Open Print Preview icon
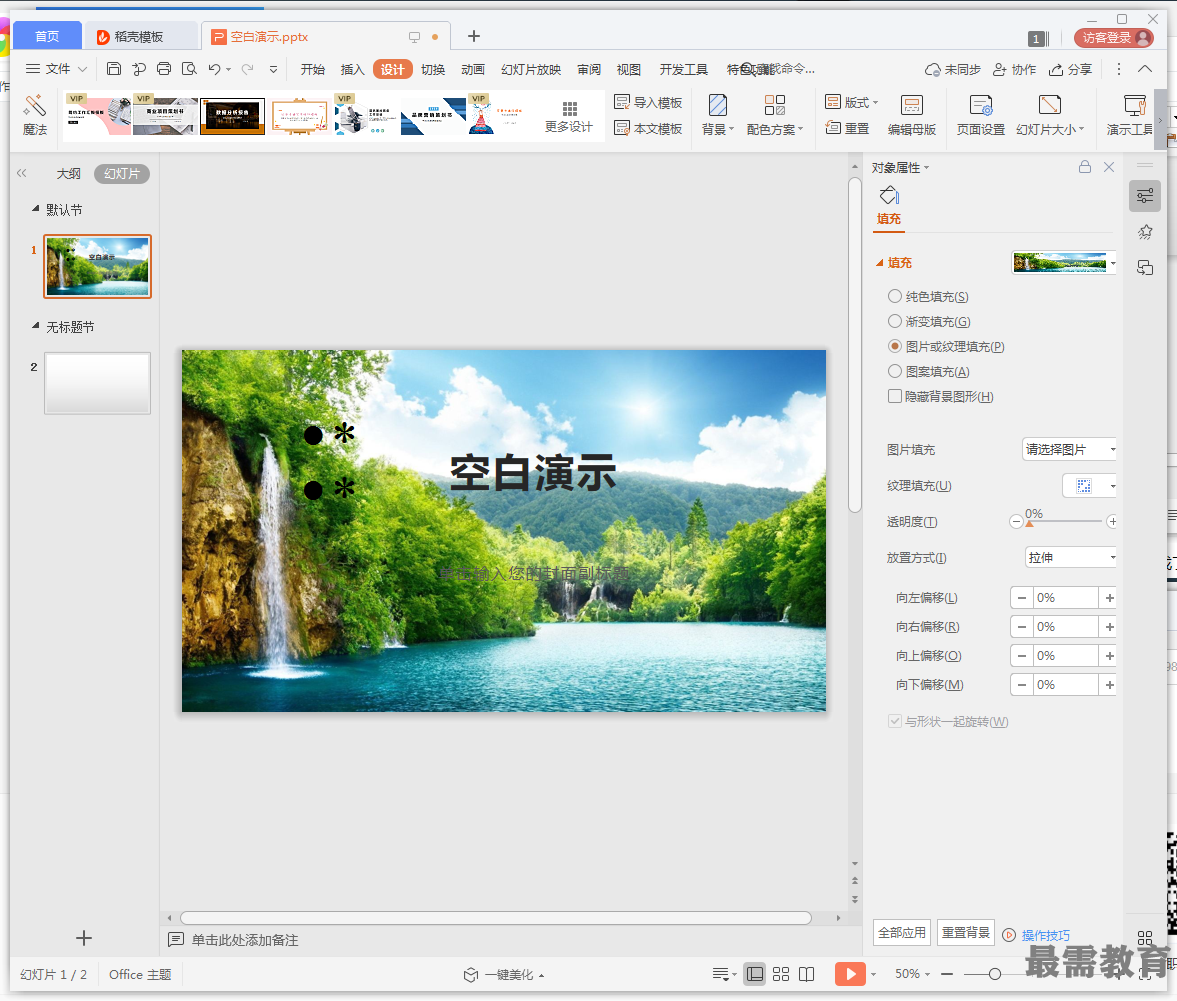The image size is (1177, 1001). point(189,69)
